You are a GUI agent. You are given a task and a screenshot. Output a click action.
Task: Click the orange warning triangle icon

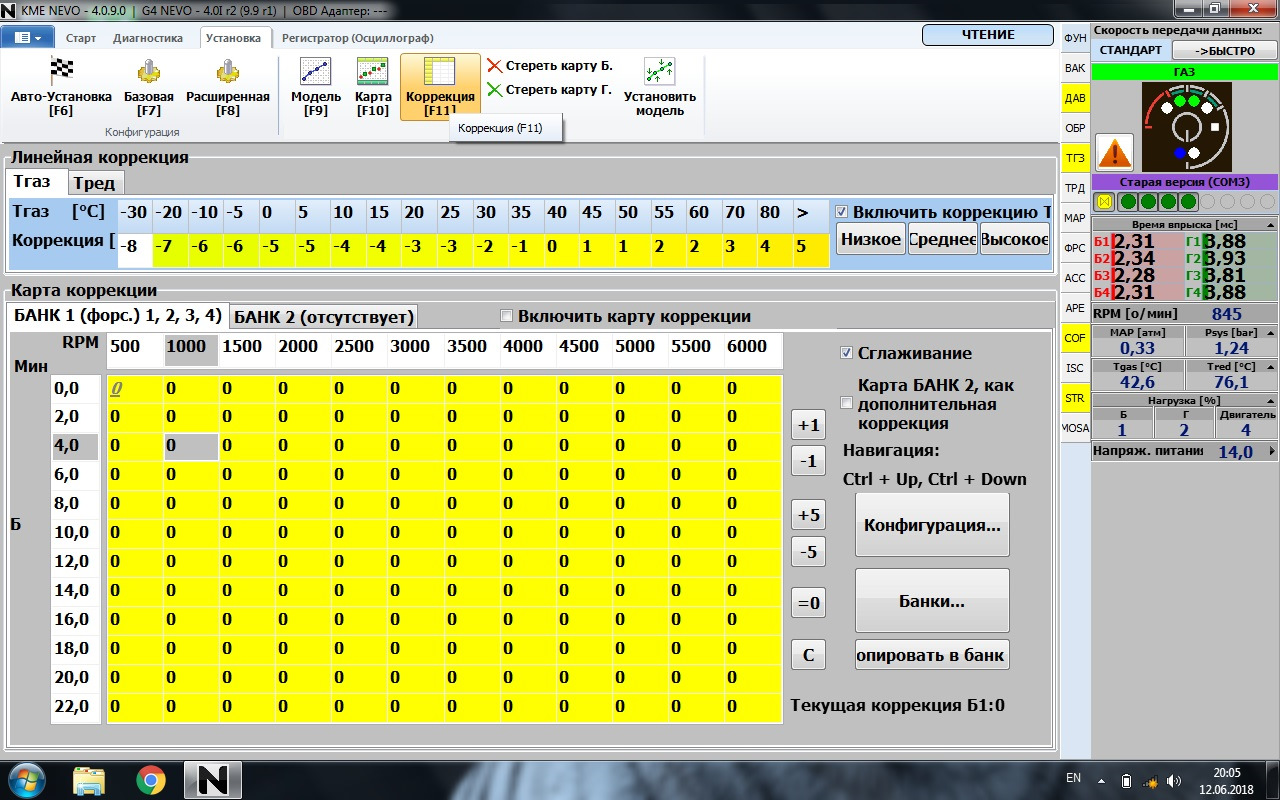pos(1115,153)
